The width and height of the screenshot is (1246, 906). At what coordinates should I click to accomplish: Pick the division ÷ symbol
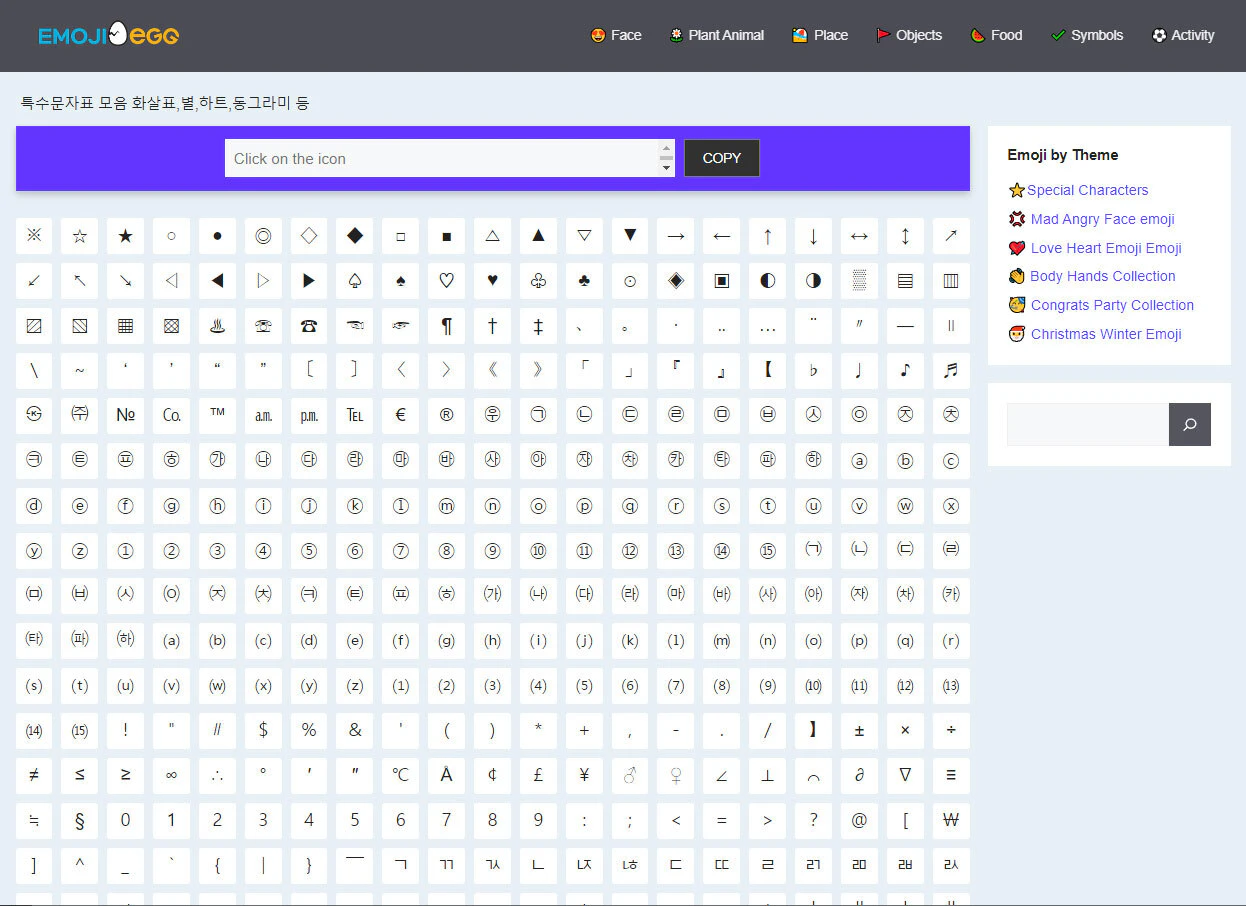(x=951, y=730)
